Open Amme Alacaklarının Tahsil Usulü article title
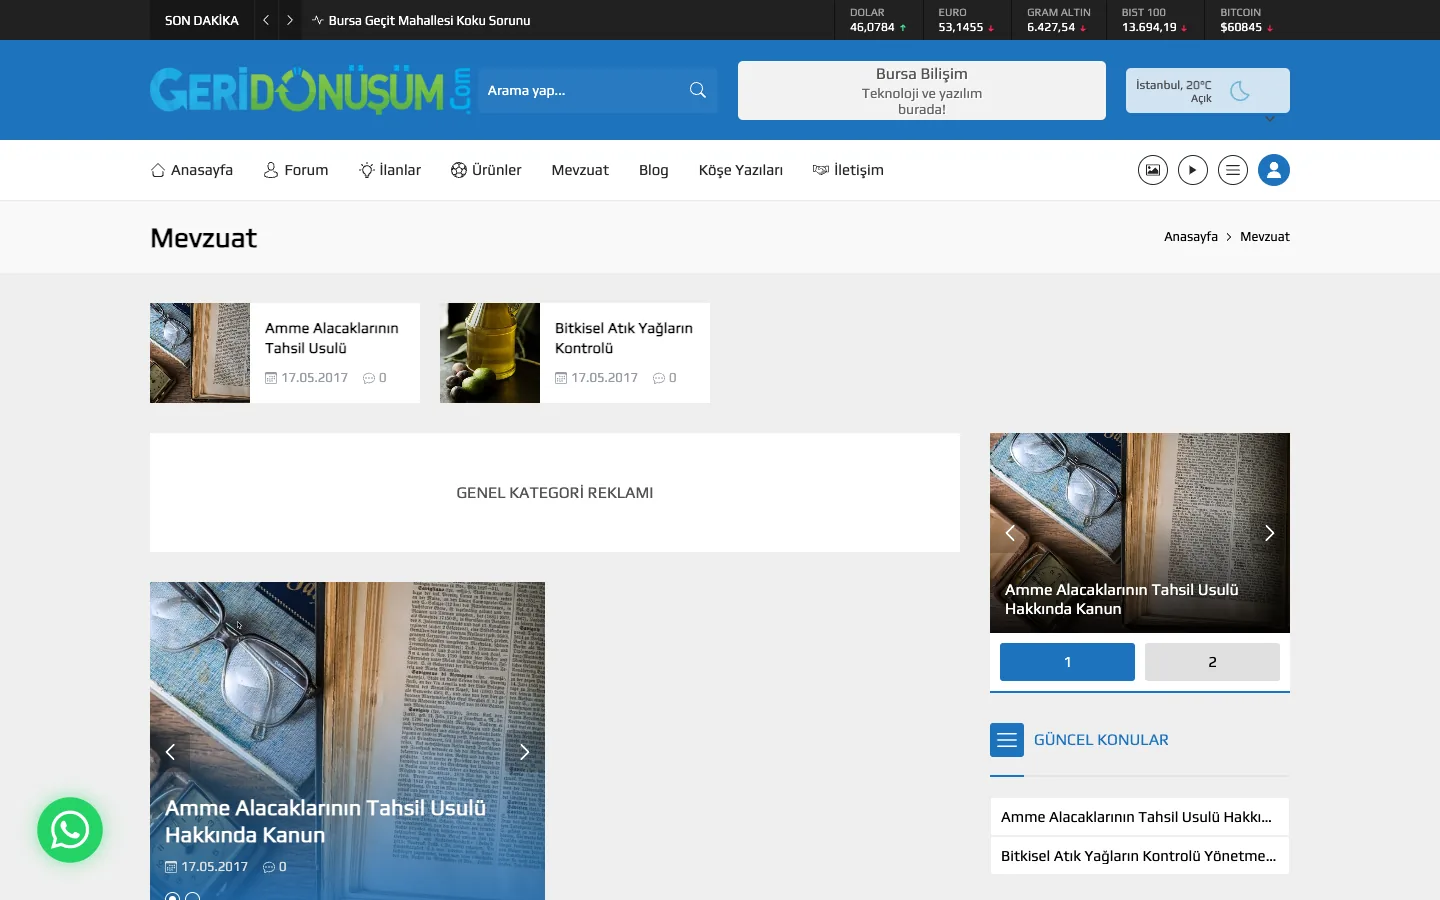The height and width of the screenshot is (900, 1440). (332, 338)
